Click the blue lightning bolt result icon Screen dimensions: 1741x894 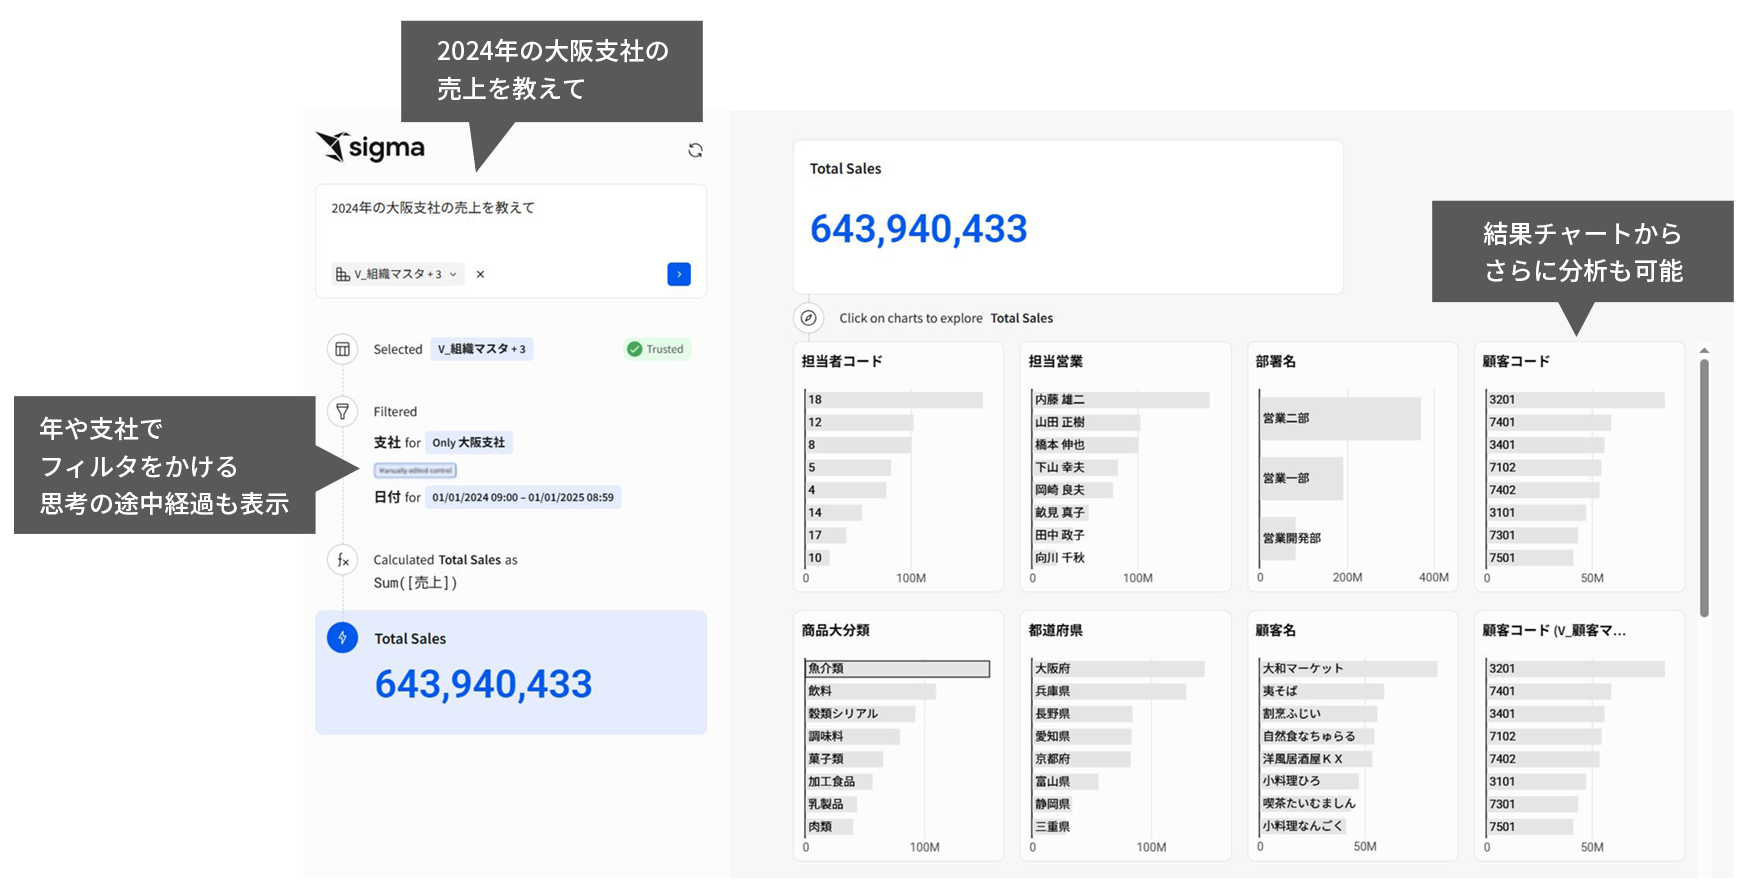coord(342,638)
